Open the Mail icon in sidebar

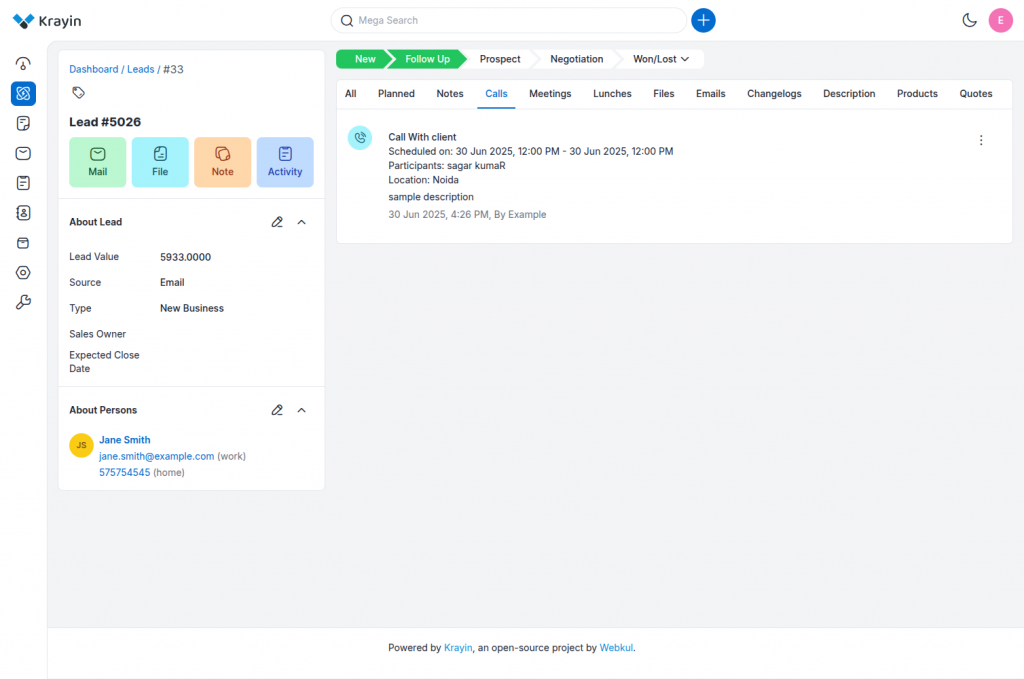coord(23,153)
